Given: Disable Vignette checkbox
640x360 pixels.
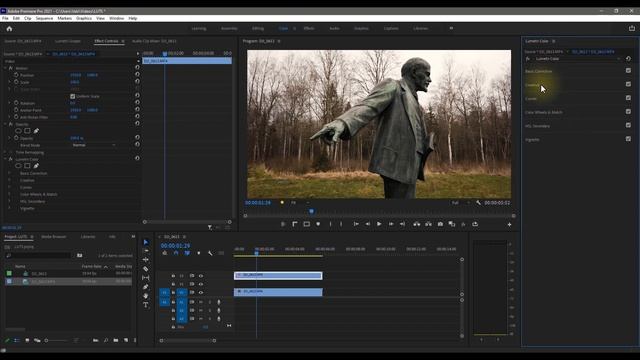Looking at the screenshot, I should click(x=628, y=139).
